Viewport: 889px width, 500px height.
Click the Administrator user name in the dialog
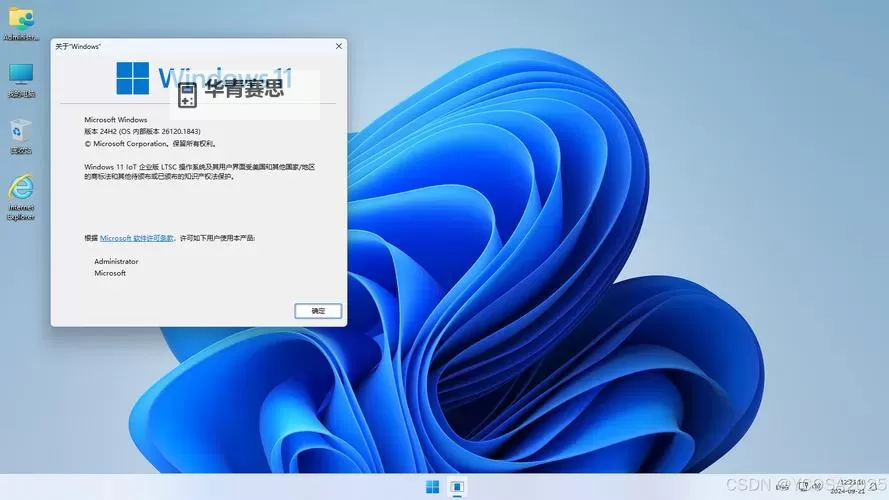pos(116,261)
